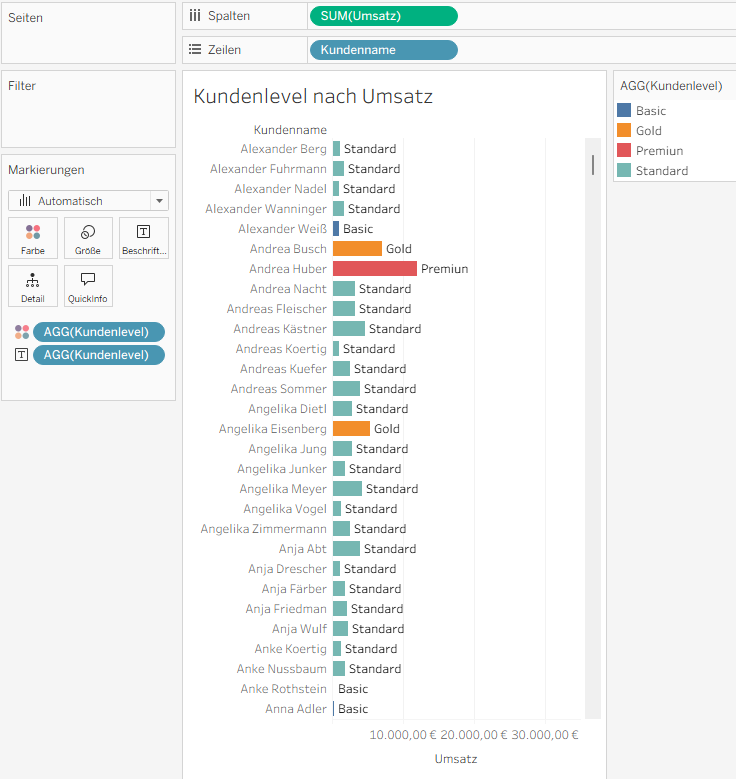736x779 pixels.
Task: Click the Spalten columns shelf icon
Action: [195, 16]
